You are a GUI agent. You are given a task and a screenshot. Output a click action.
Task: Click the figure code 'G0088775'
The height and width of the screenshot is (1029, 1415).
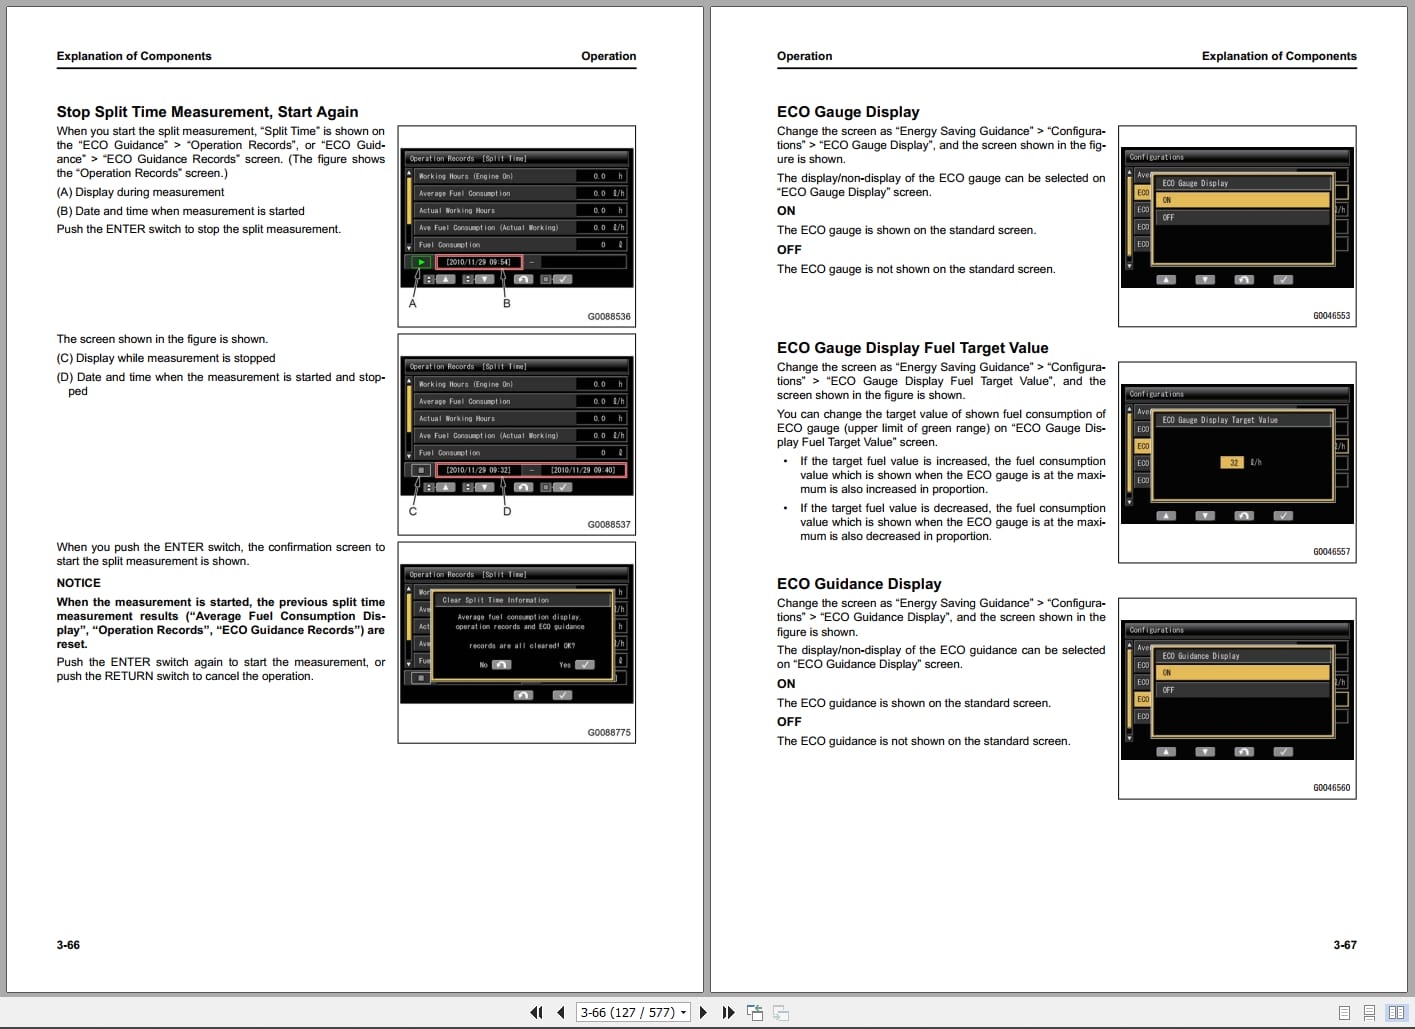[x=609, y=732]
